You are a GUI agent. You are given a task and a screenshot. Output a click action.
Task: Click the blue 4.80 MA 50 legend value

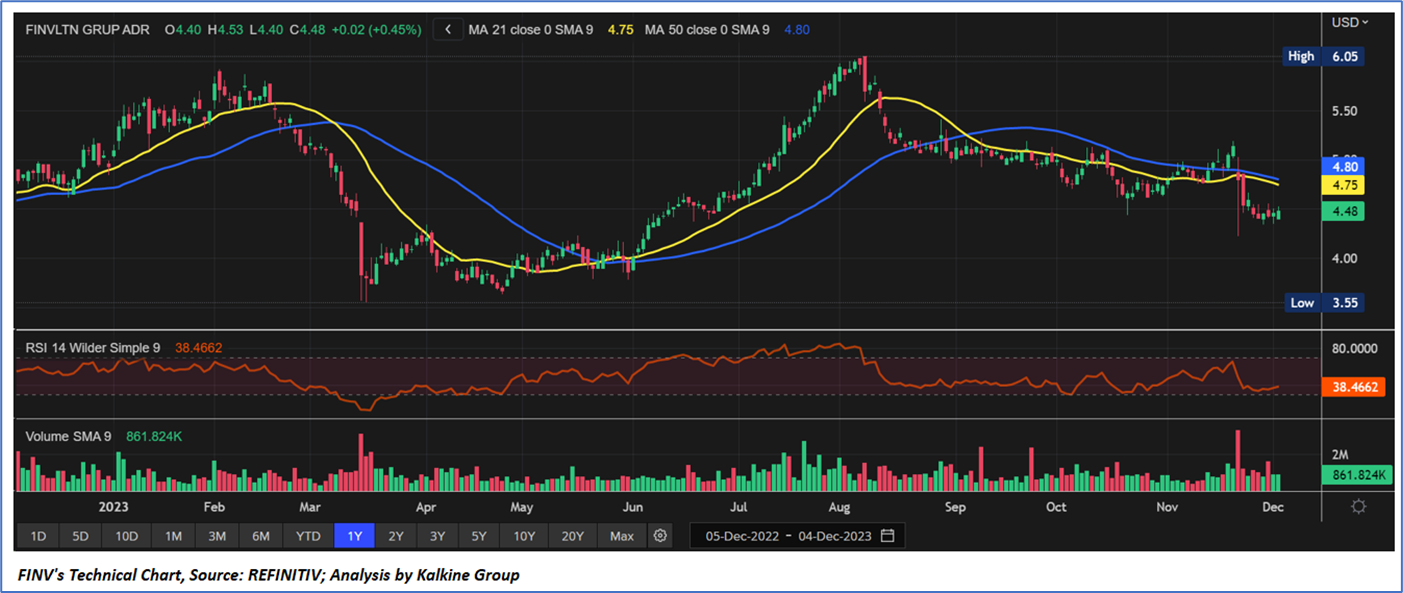[x=797, y=30]
